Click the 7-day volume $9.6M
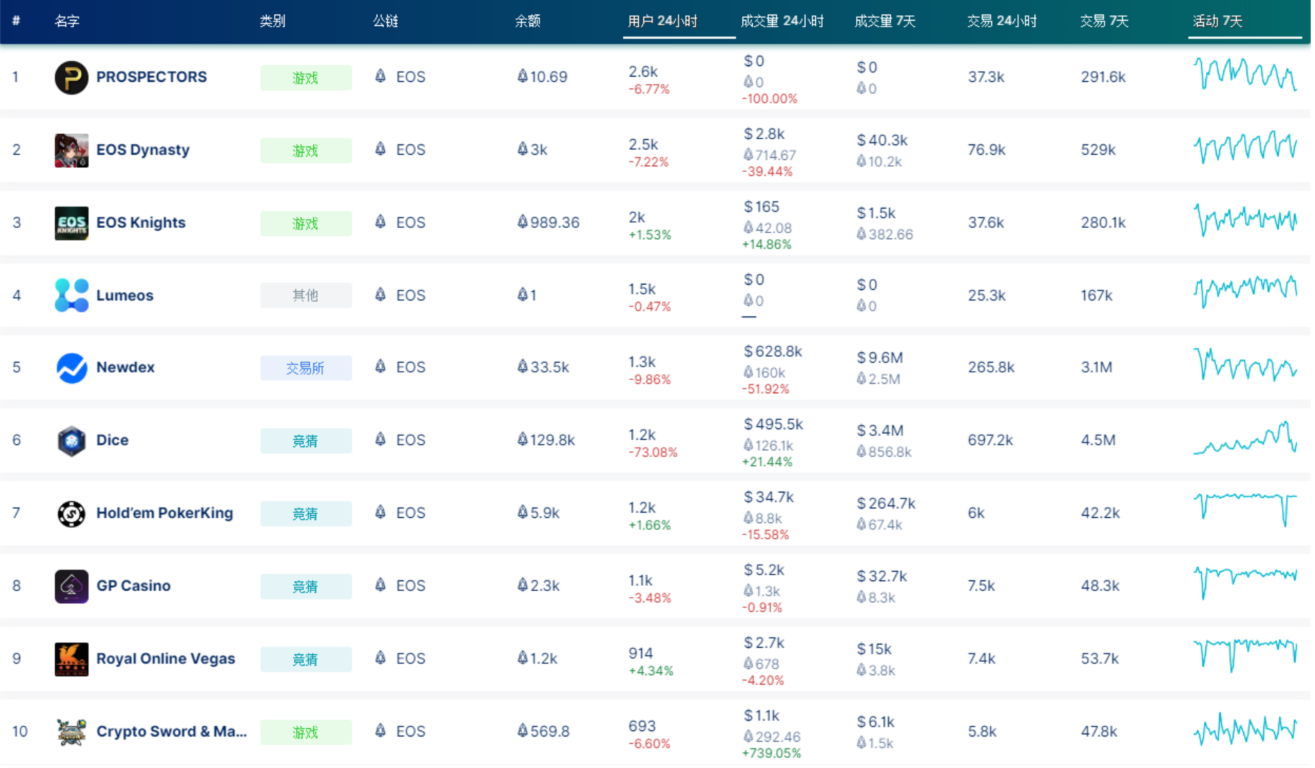The image size is (1315, 768). [x=880, y=358]
